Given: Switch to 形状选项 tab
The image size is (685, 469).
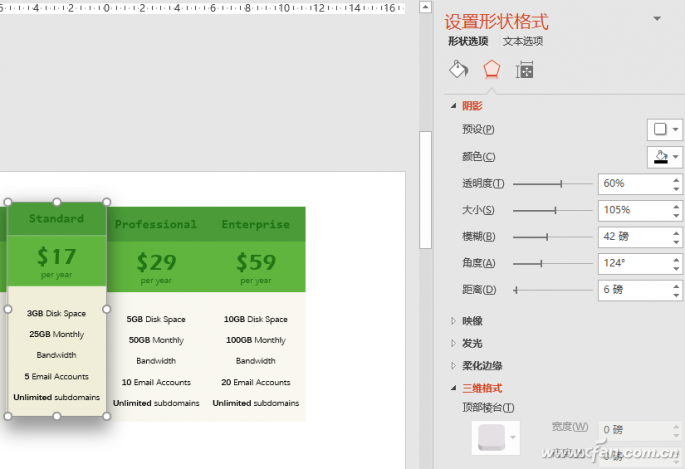Looking at the screenshot, I should [468, 41].
